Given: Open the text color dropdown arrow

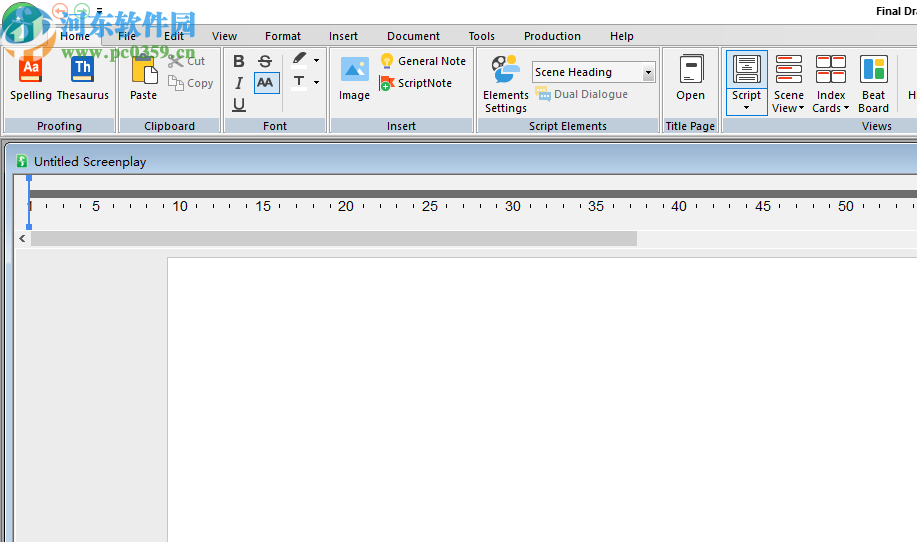Looking at the screenshot, I should pos(316,82).
